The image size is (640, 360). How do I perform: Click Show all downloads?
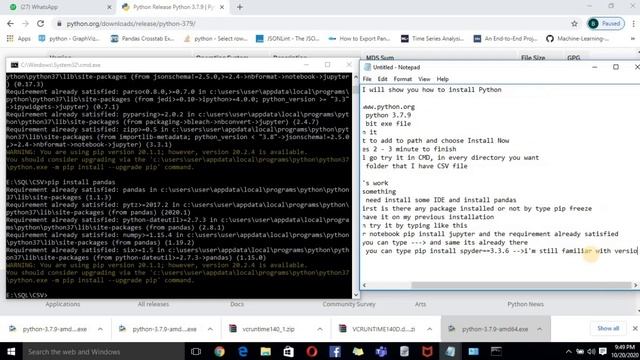tap(608, 328)
